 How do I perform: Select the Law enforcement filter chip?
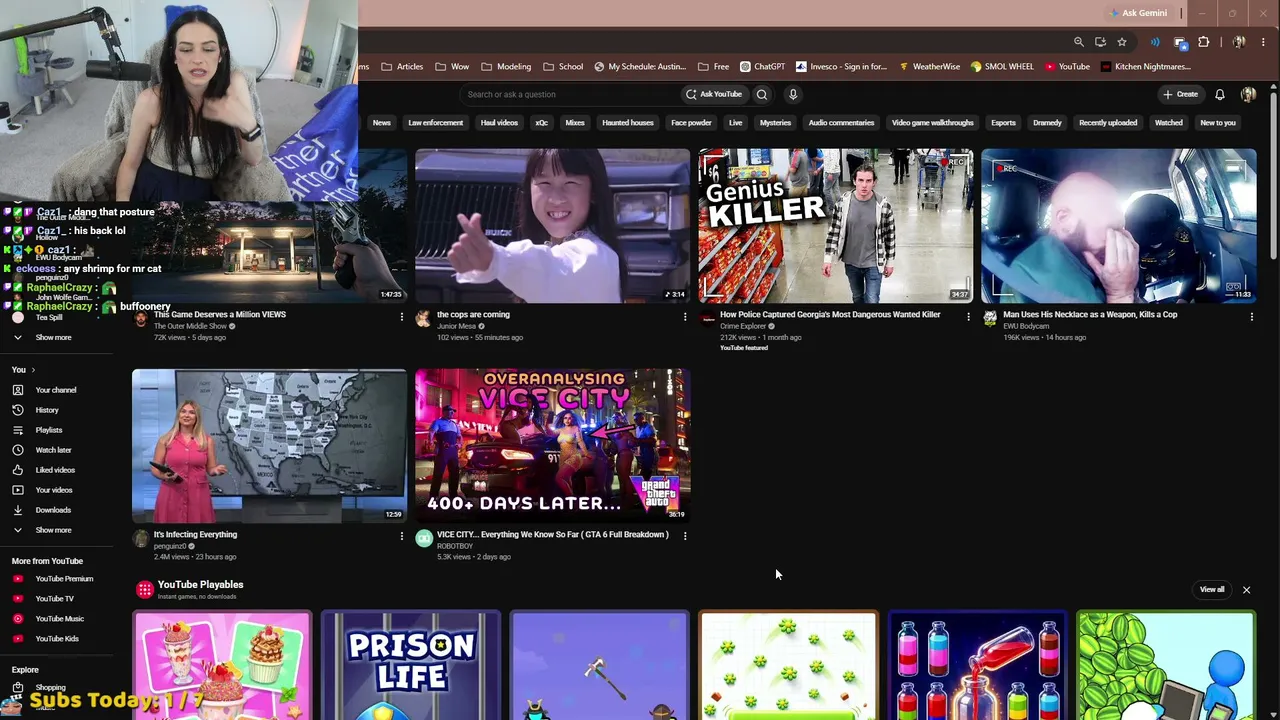(436, 123)
